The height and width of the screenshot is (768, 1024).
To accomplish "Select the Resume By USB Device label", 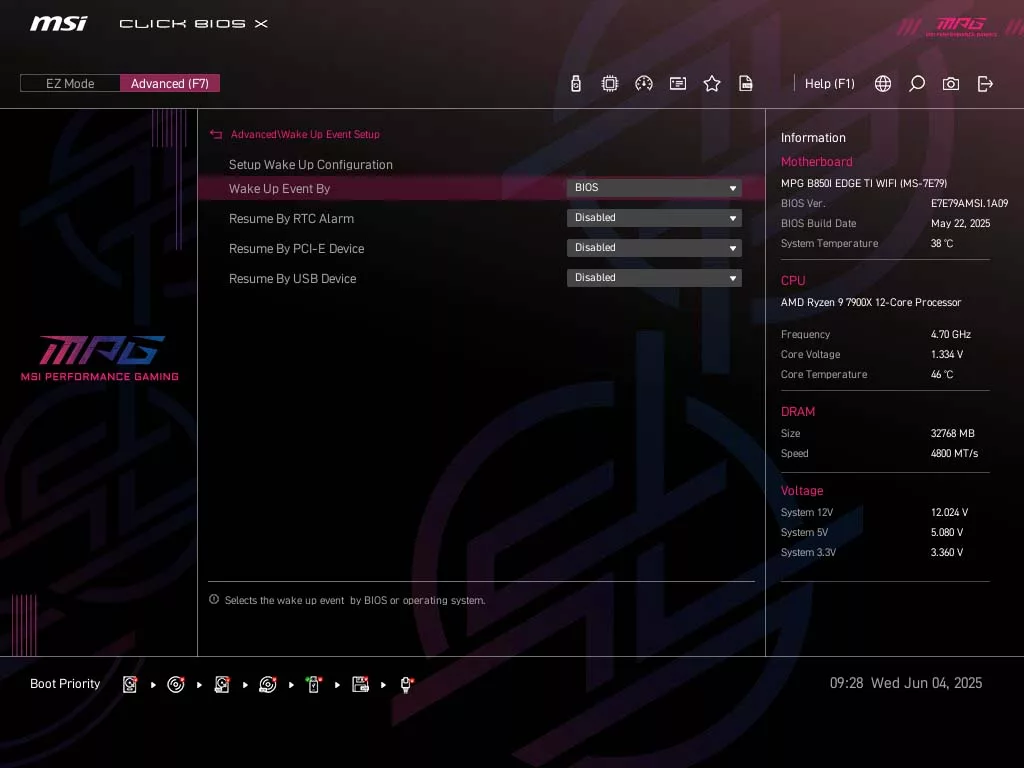I will coord(293,279).
